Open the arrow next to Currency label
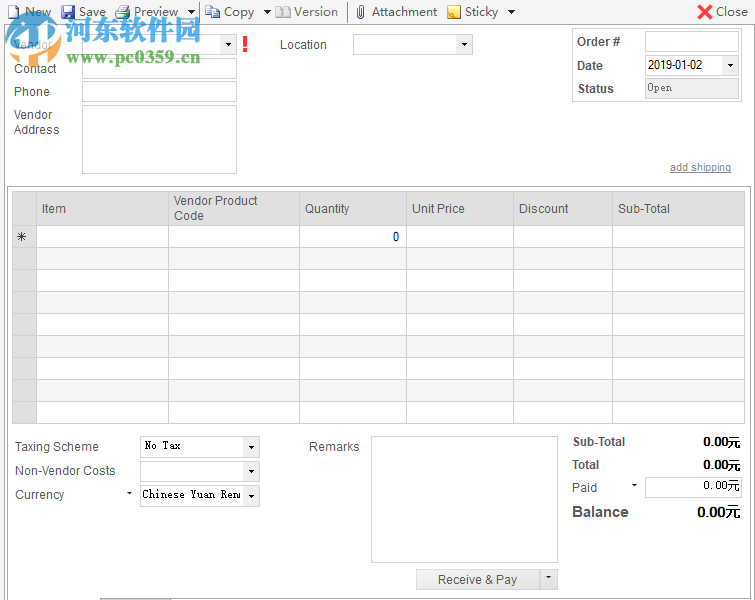The image size is (755, 600). point(129,494)
